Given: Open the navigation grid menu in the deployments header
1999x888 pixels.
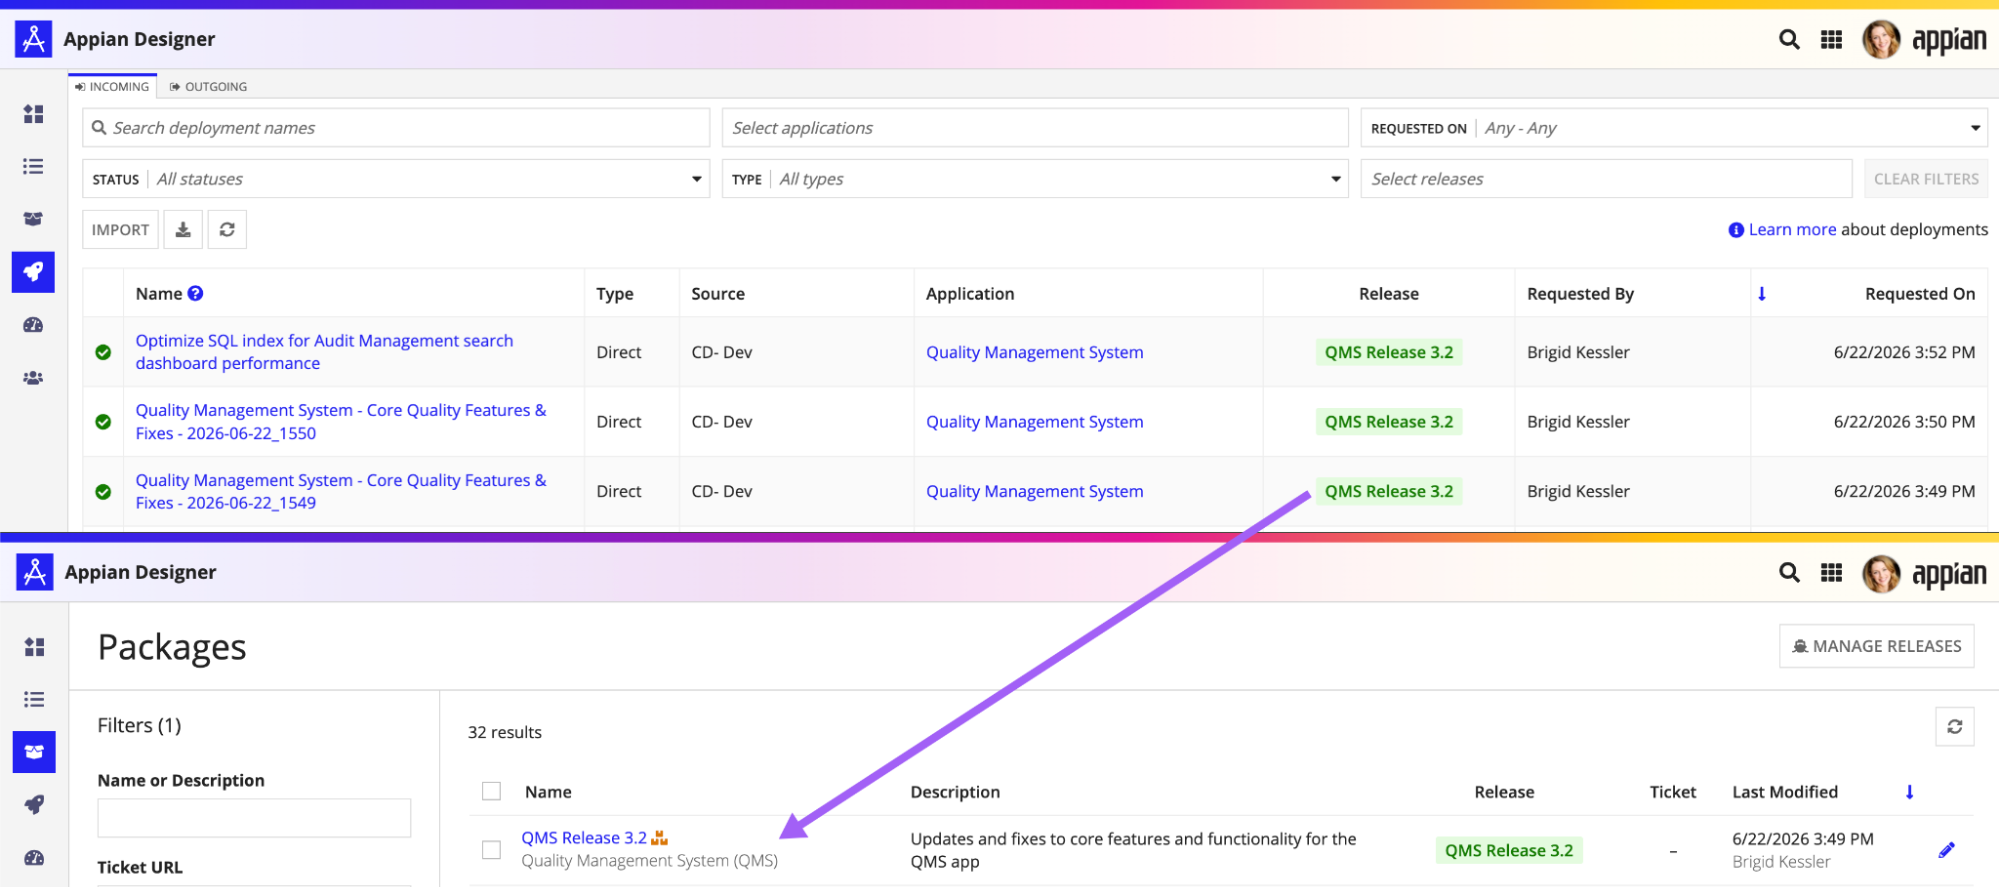Looking at the screenshot, I should [1831, 40].
